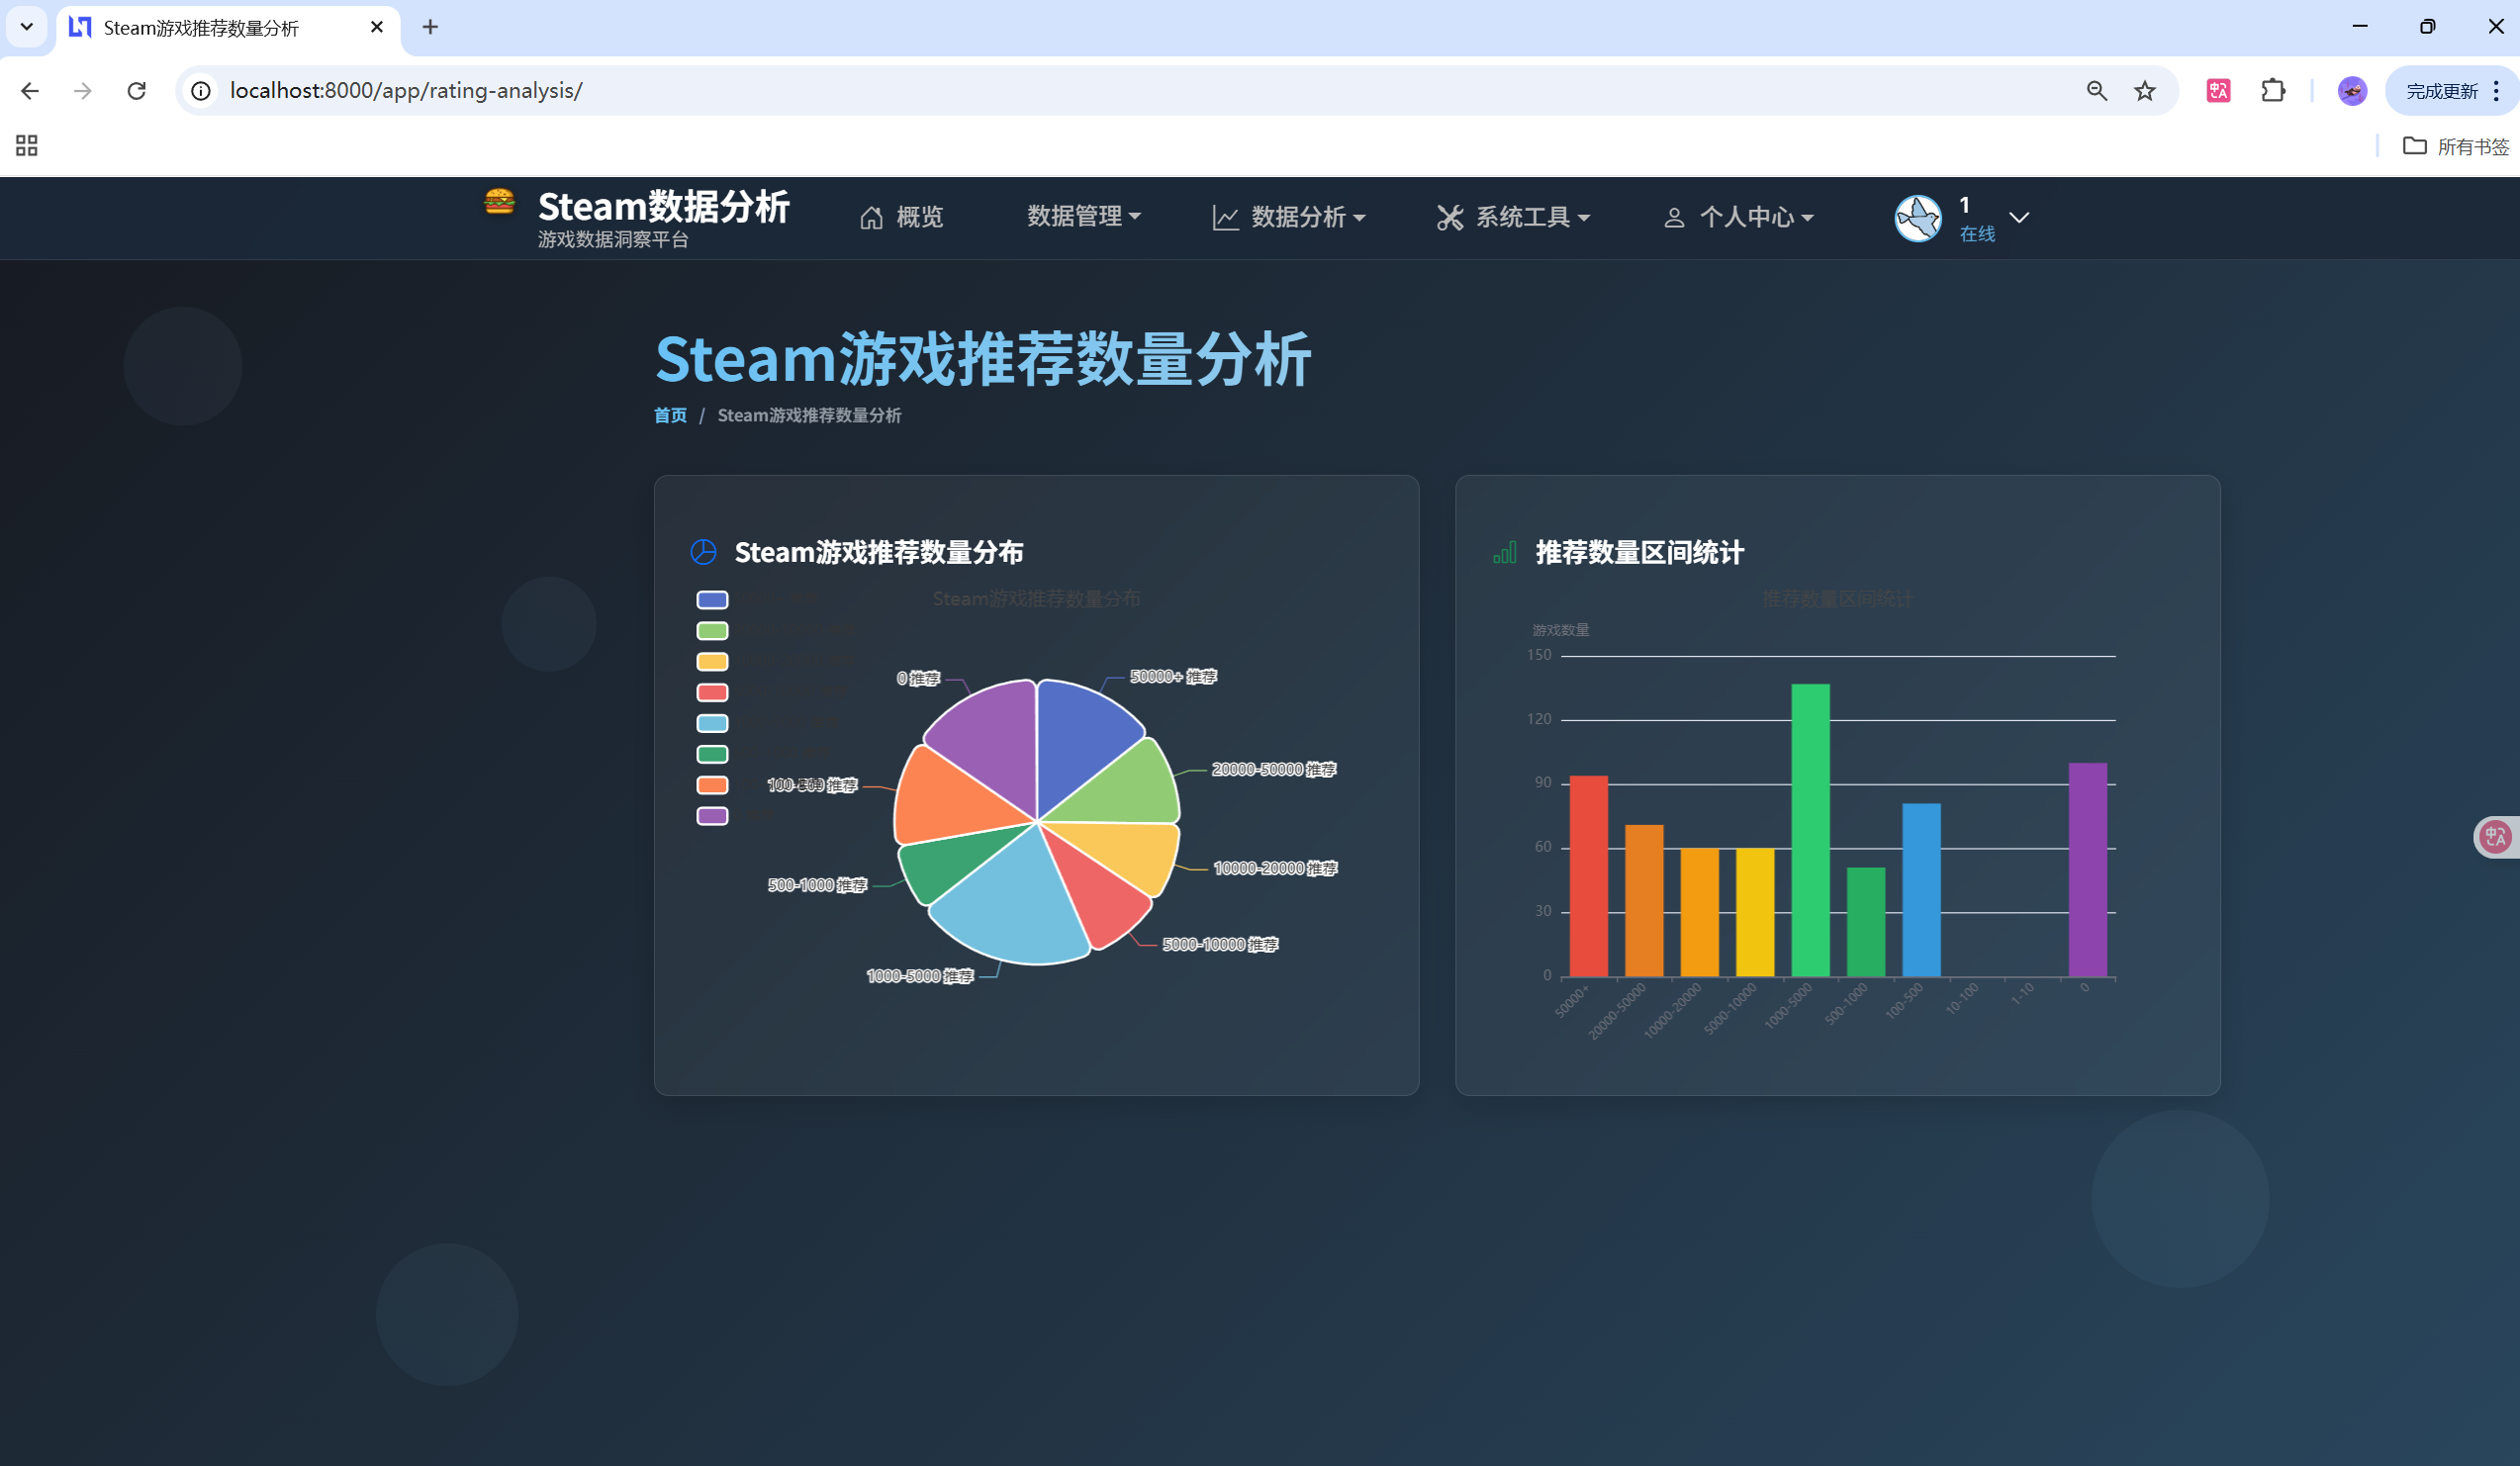
Task: Toggle the 5000-10000 推荐 legend item
Action: (x=712, y=693)
